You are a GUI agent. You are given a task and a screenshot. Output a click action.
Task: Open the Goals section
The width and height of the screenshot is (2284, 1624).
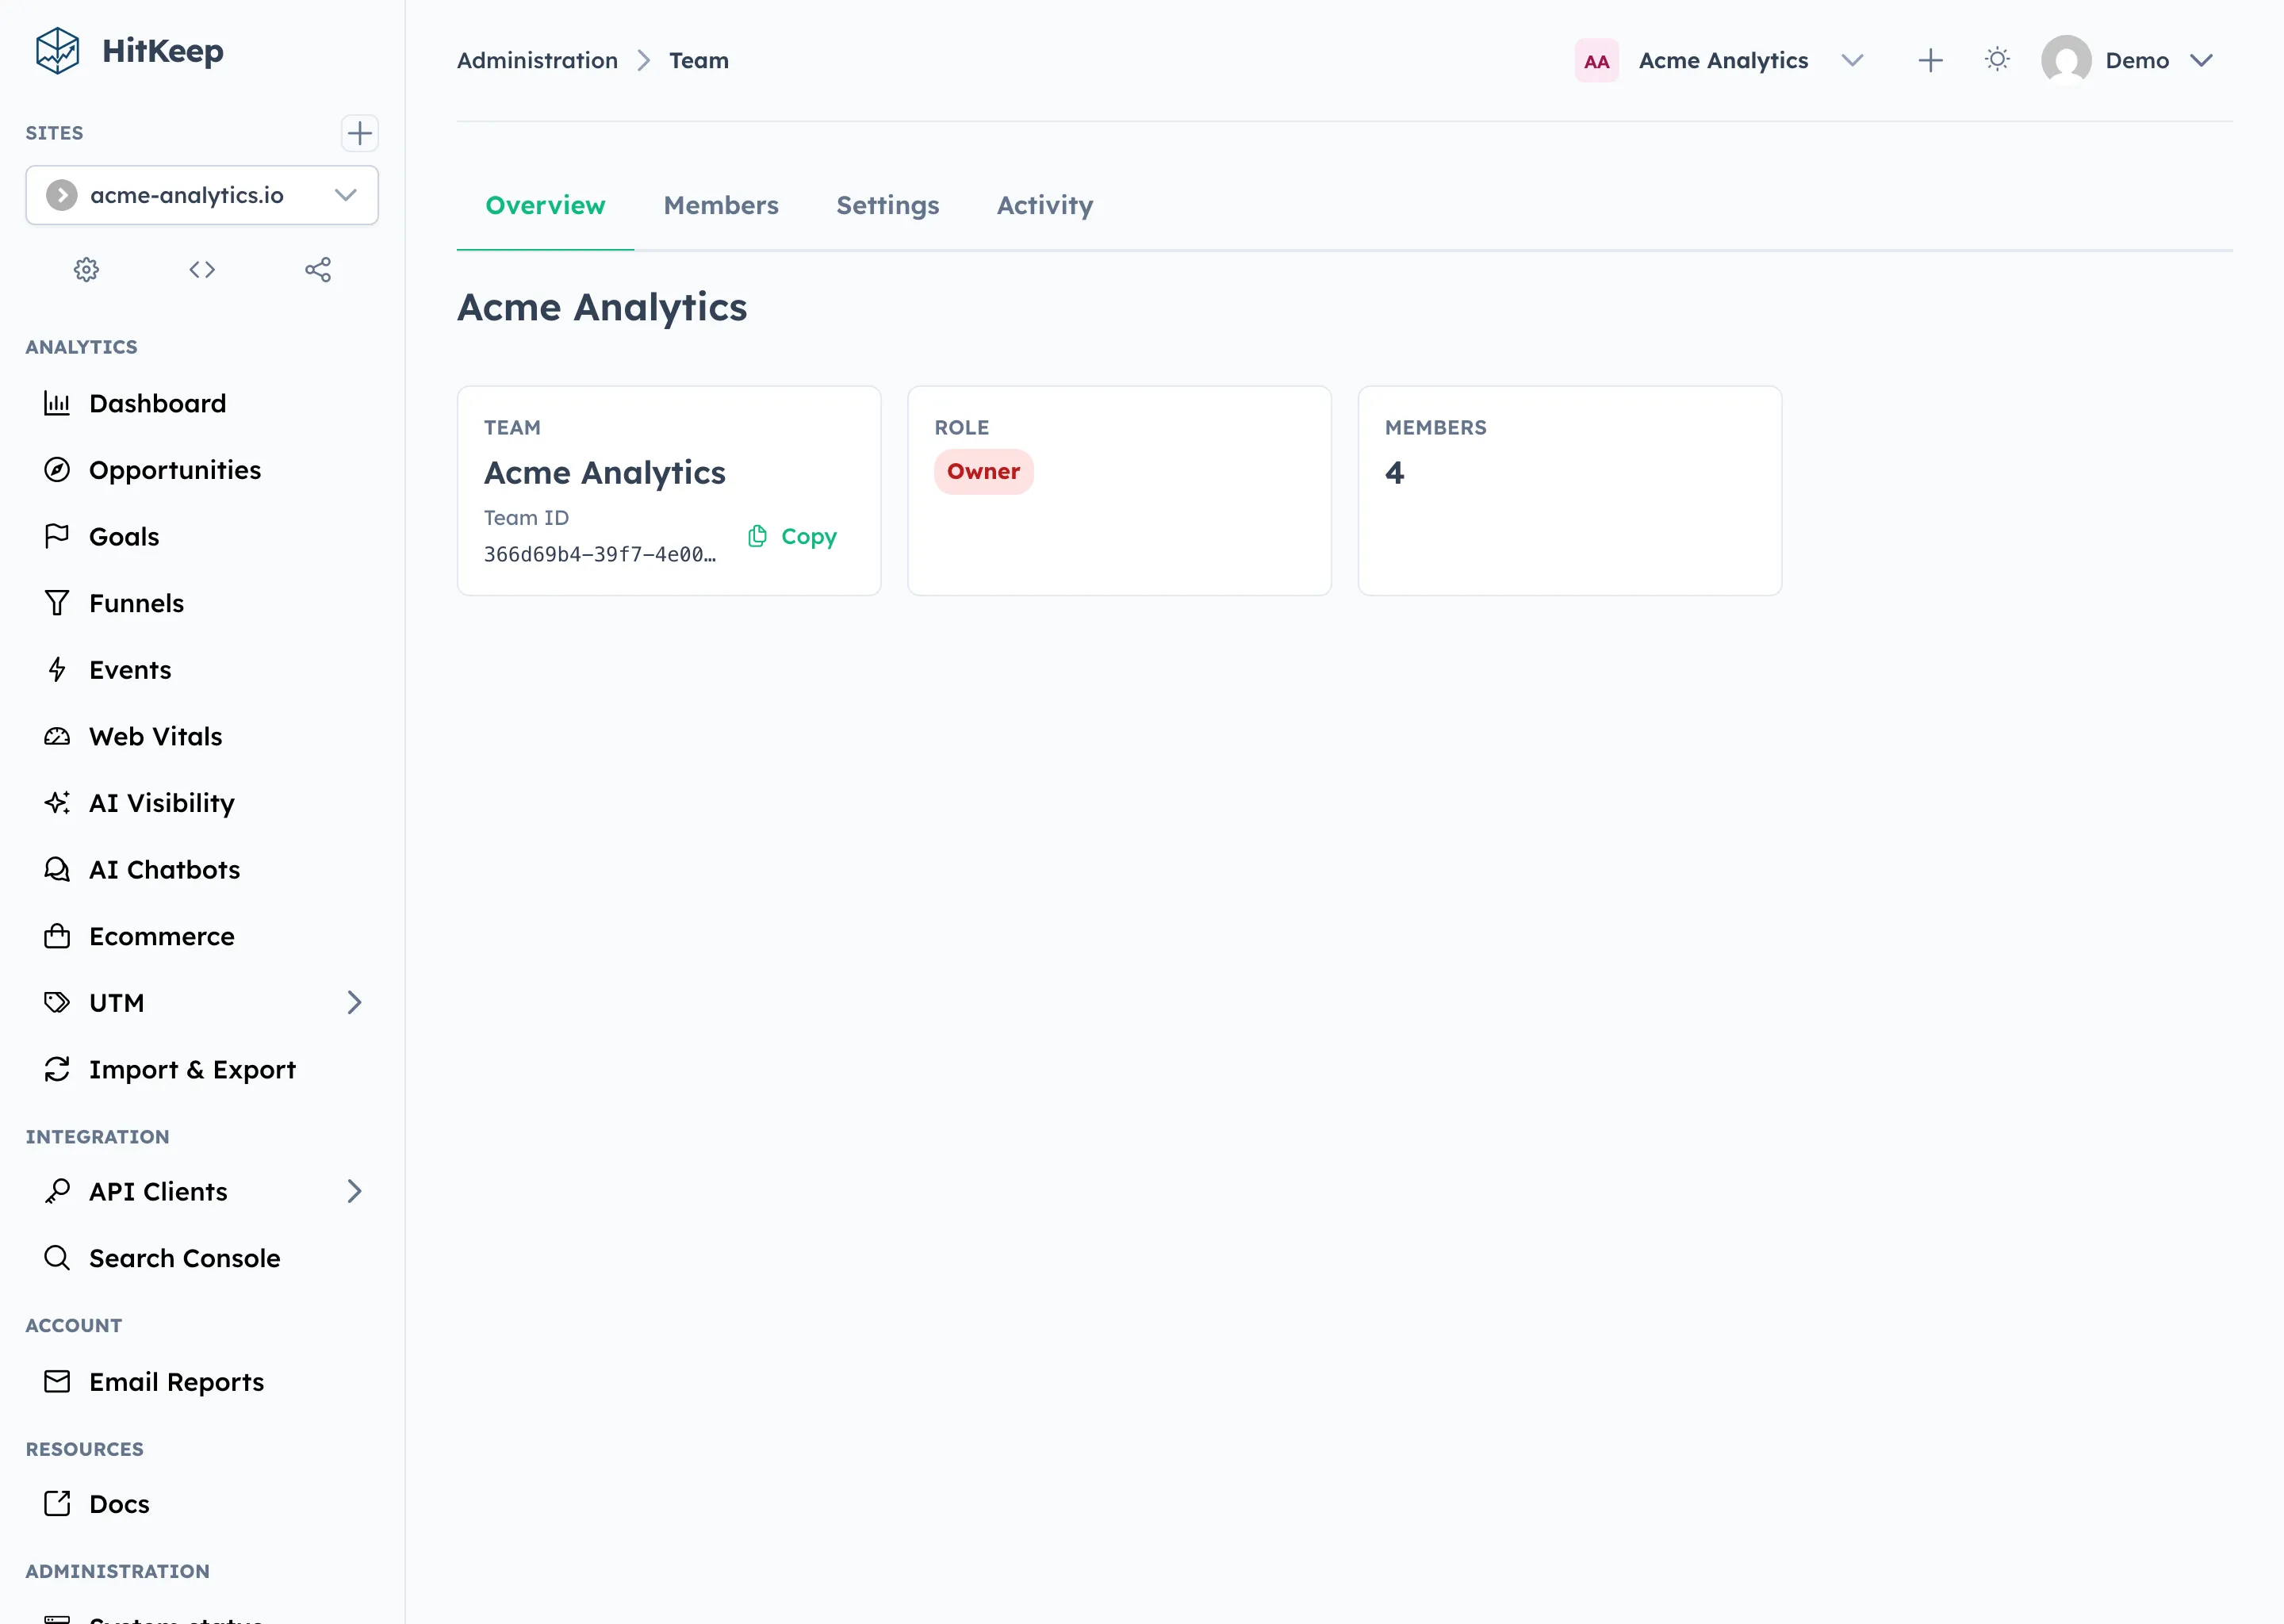point(202,537)
